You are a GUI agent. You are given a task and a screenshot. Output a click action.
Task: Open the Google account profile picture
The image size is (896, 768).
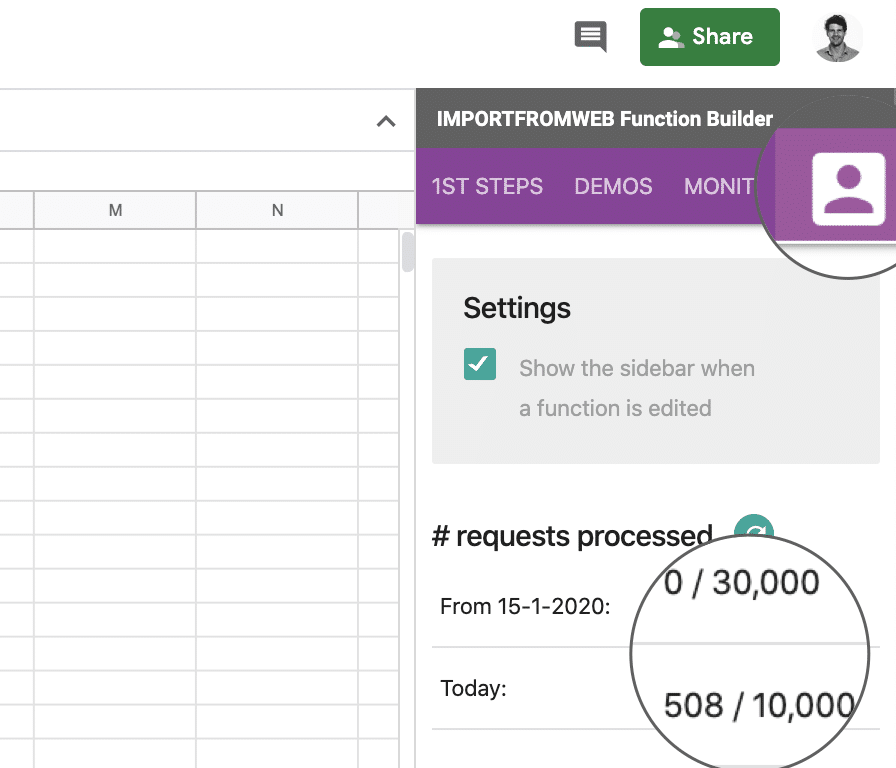[837, 37]
